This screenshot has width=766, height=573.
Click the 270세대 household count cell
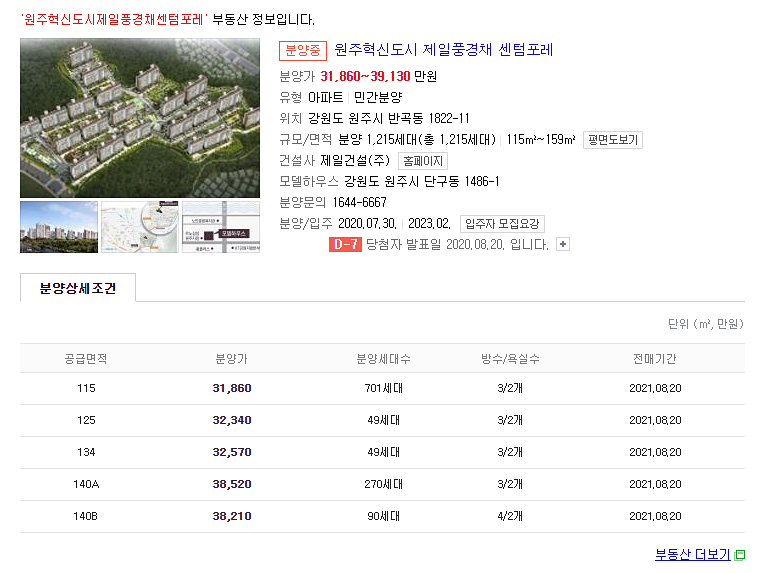pos(383,484)
